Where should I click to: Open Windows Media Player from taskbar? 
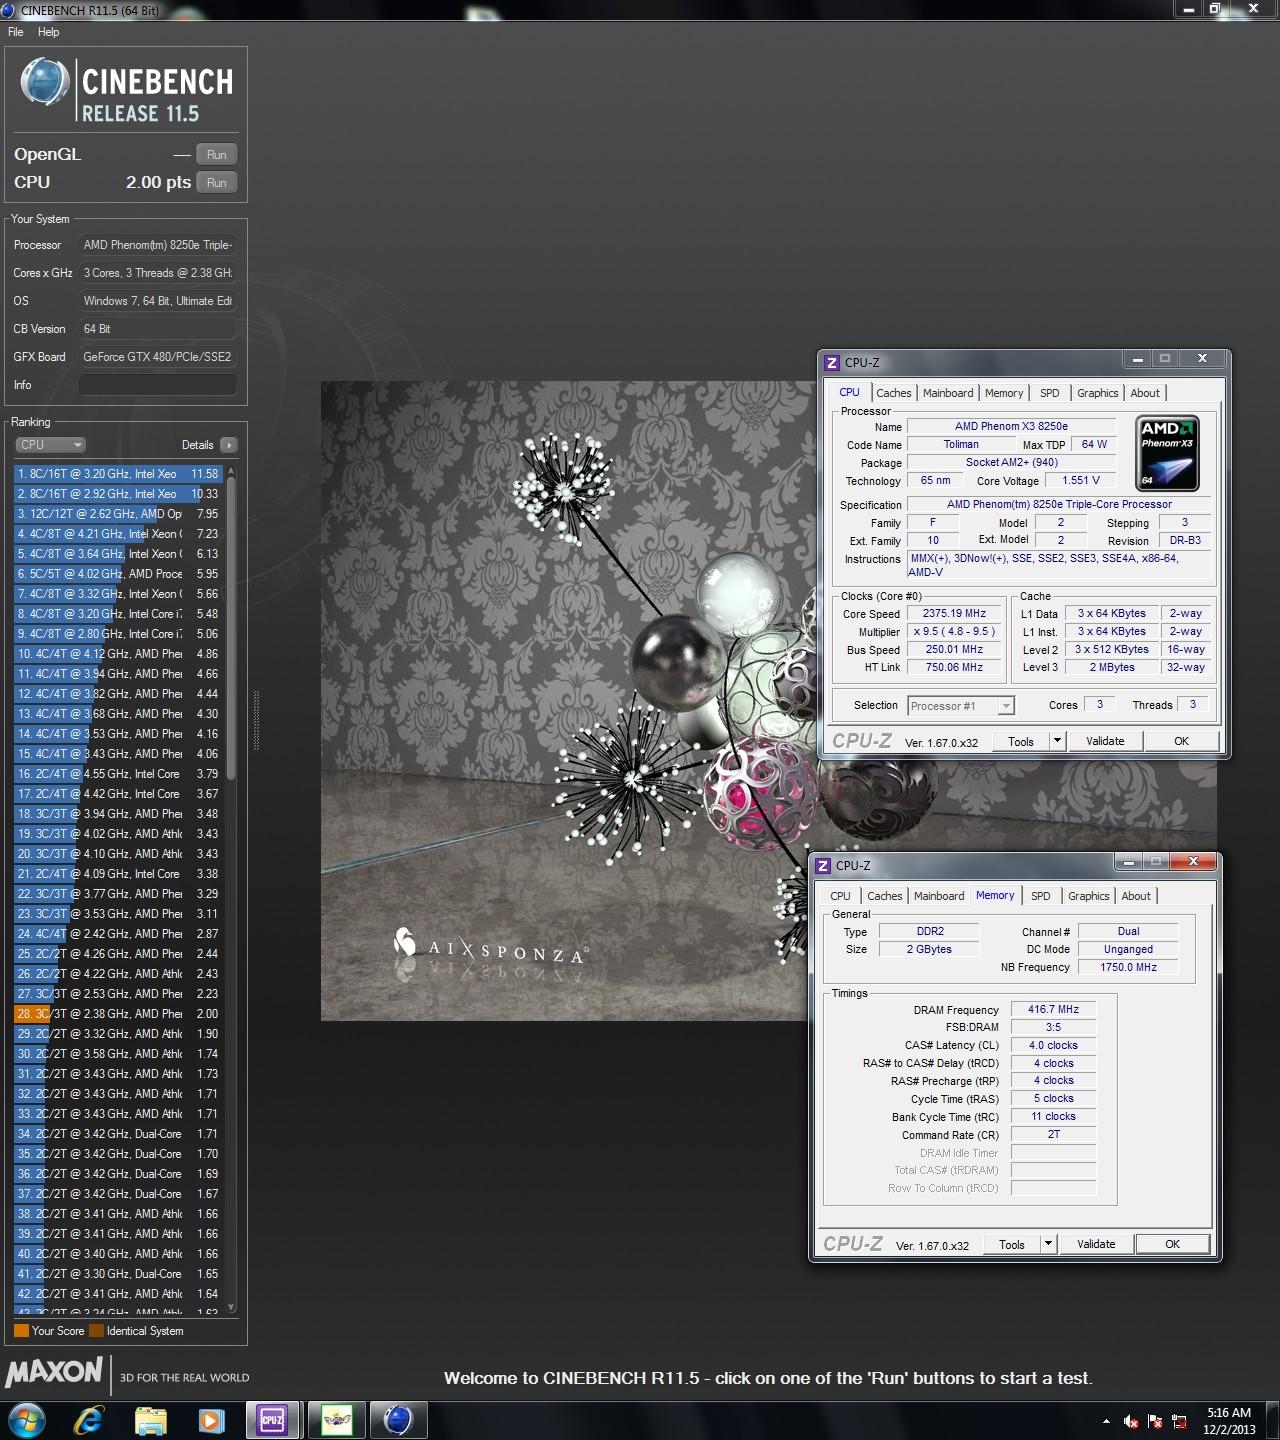pos(212,1420)
